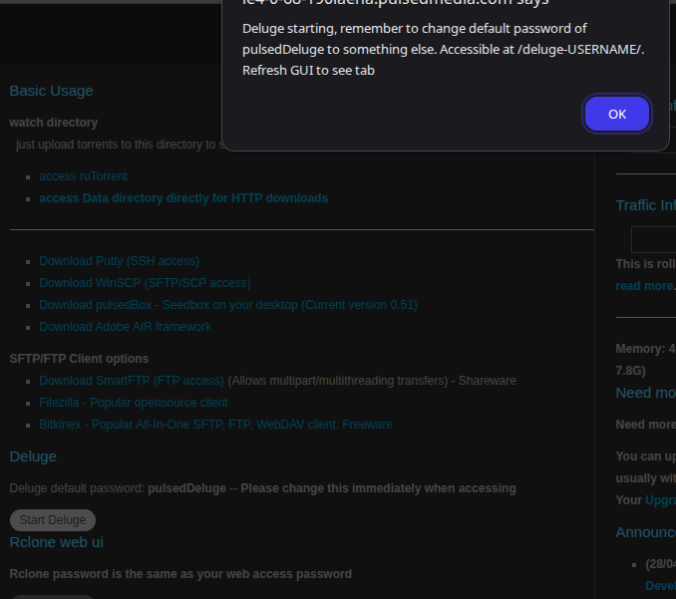
Task: Open the Filezilla opensource client link
Action: tap(133, 403)
